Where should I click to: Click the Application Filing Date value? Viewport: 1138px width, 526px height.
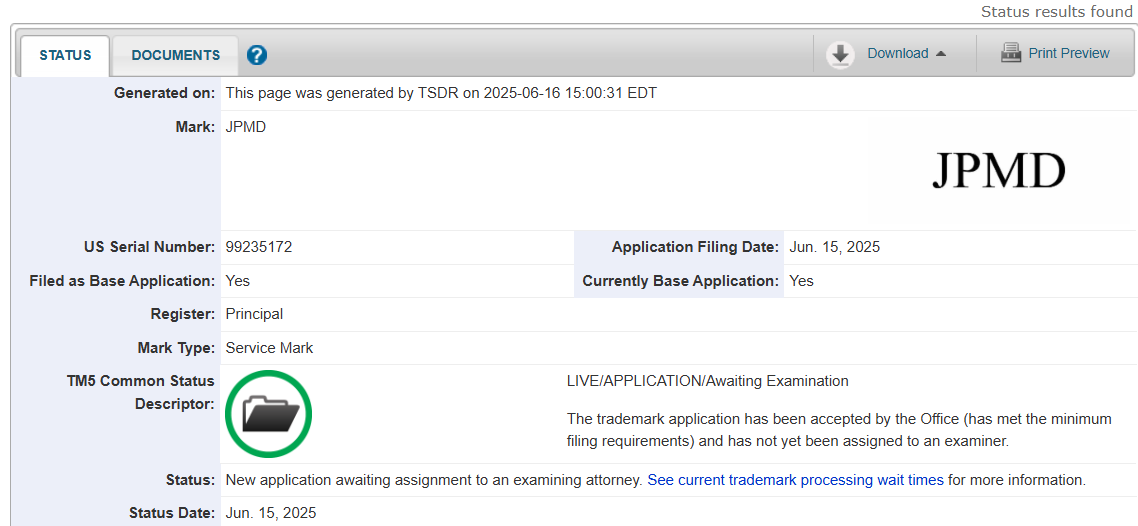coord(834,247)
